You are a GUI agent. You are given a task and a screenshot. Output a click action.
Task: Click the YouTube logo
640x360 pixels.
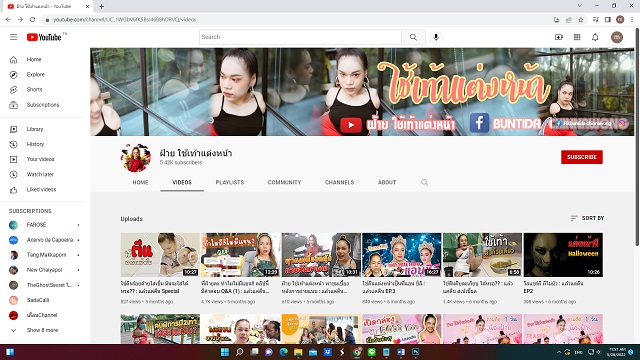44,37
